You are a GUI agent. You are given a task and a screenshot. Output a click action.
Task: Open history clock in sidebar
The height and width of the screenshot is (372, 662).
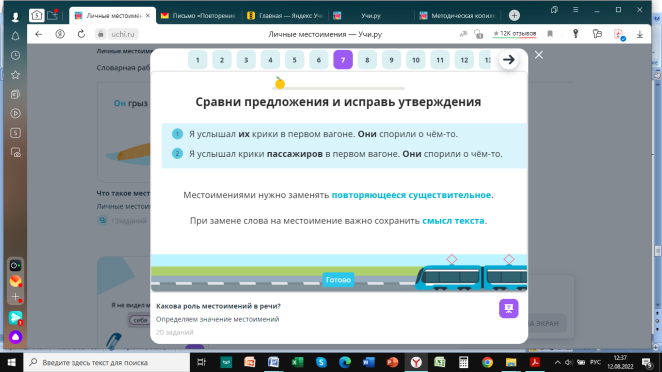click(16, 55)
